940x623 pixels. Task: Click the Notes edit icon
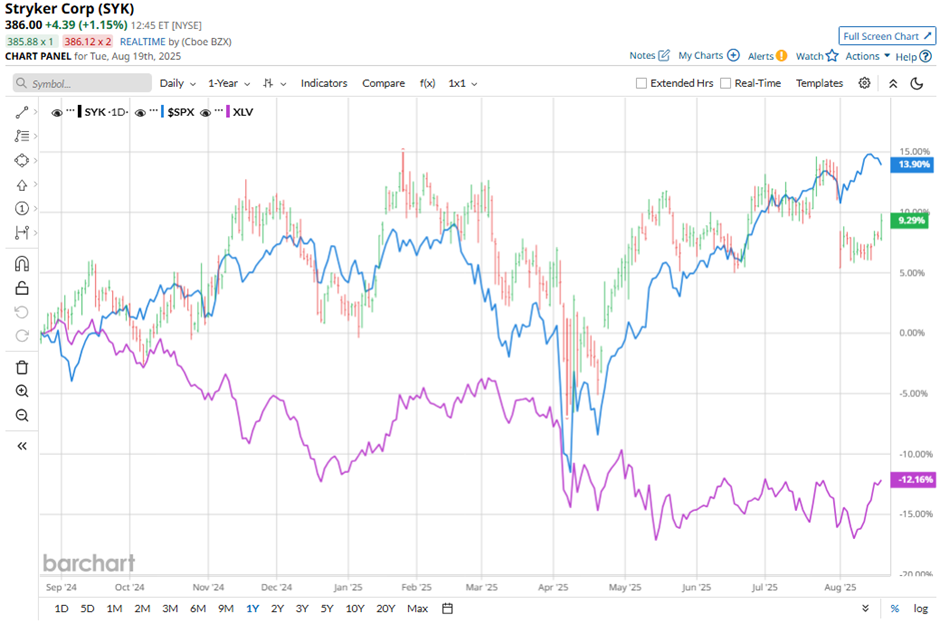click(664, 55)
